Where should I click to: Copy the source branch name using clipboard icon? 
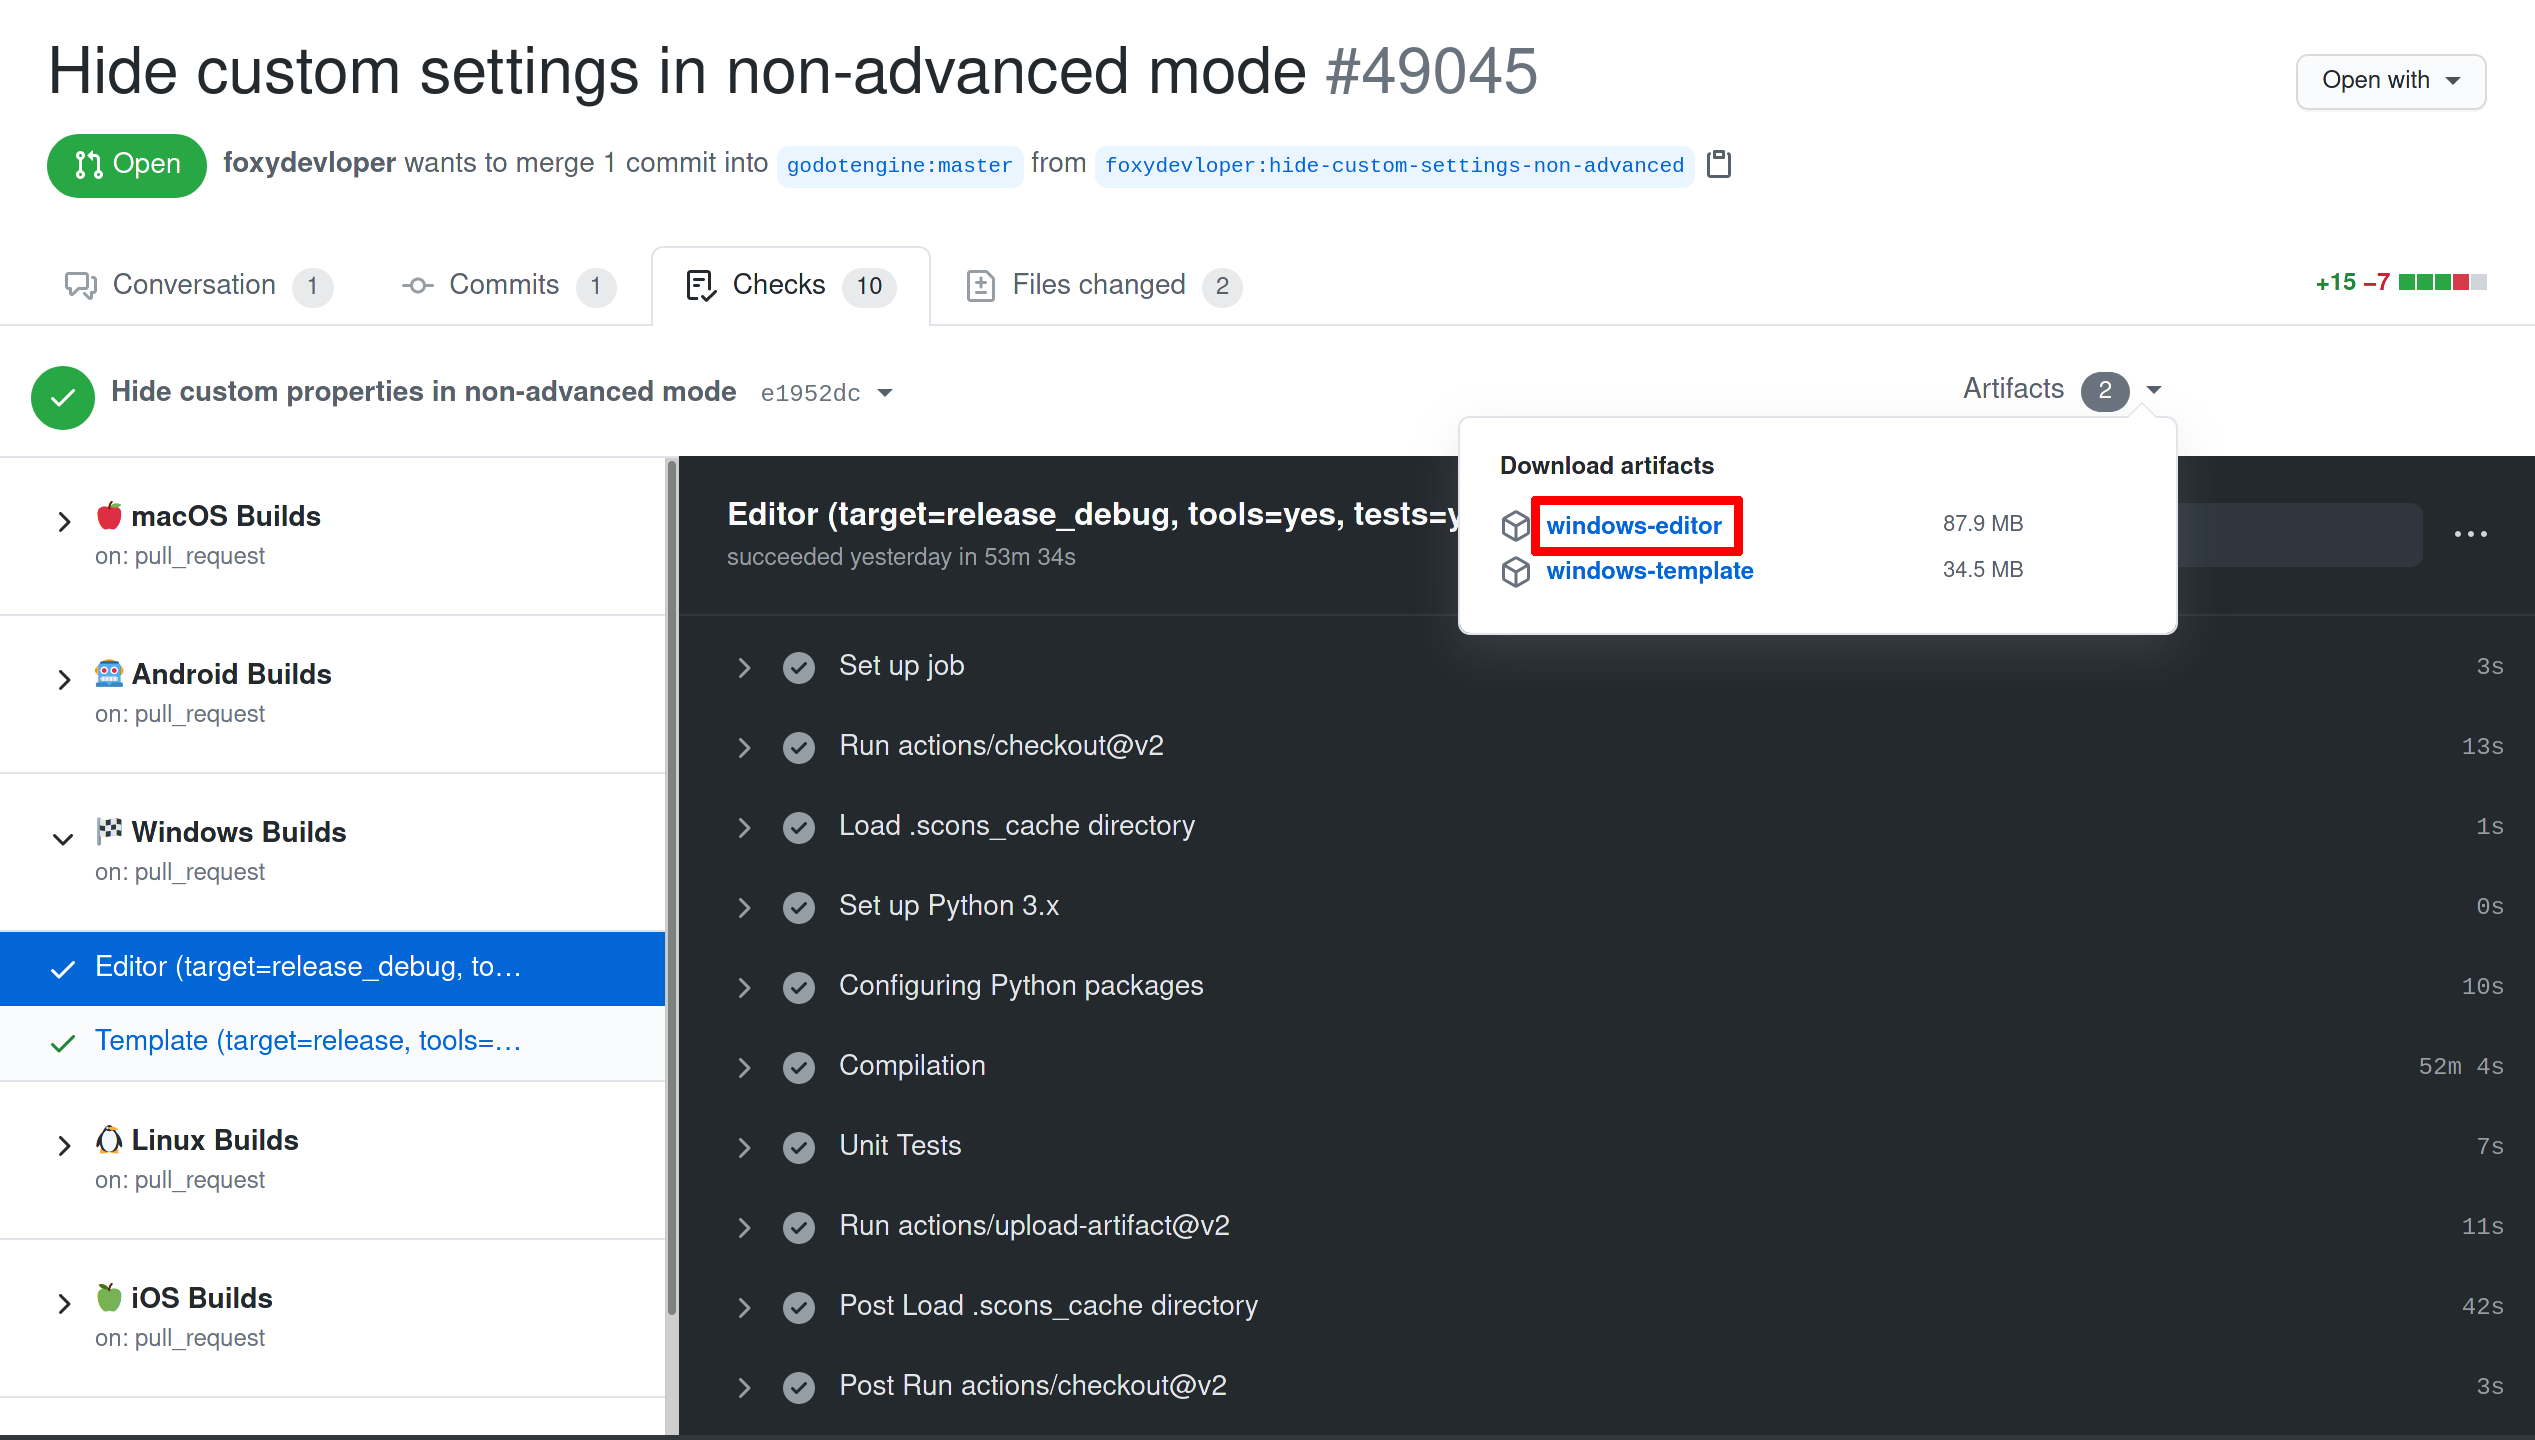click(x=1719, y=164)
